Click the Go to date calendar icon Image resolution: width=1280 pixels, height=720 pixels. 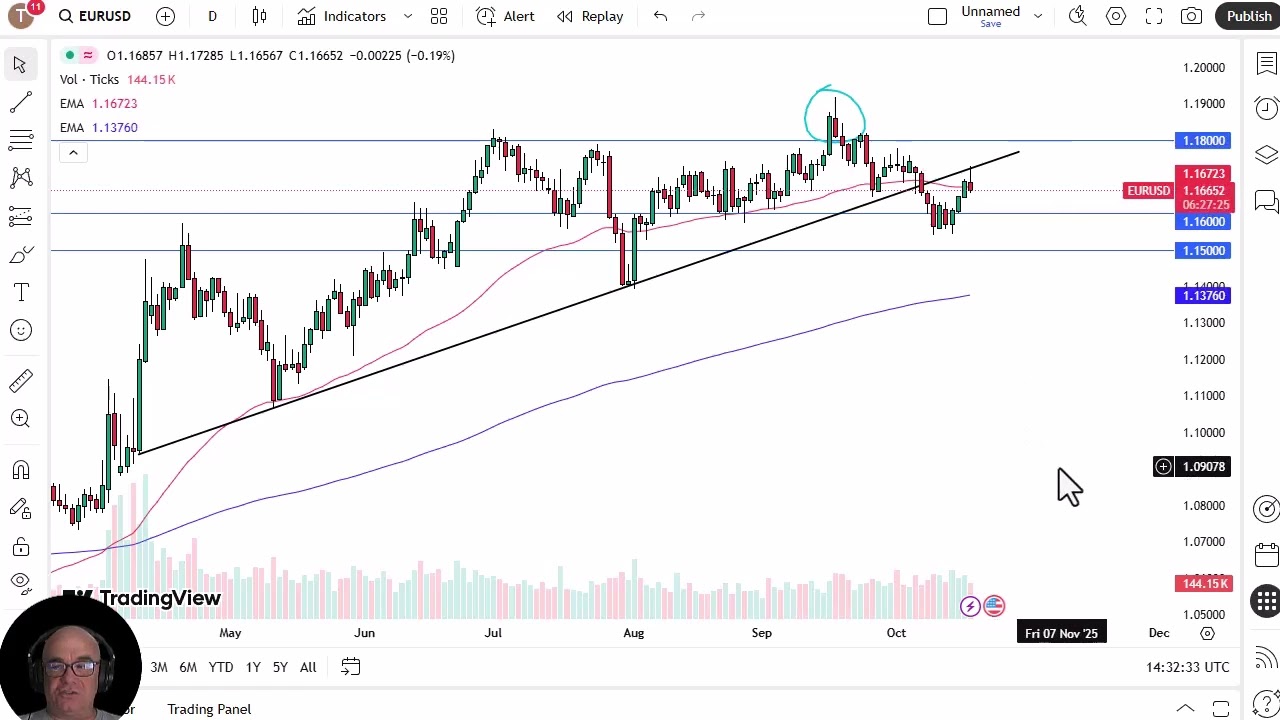pyautogui.click(x=350, y=667)
